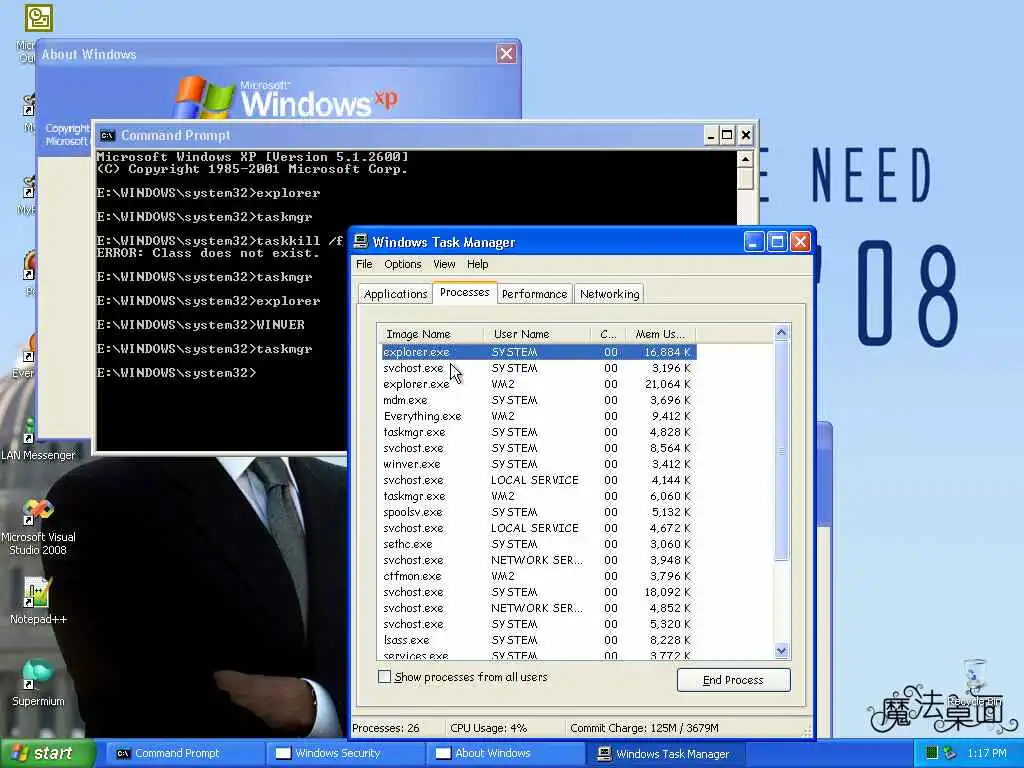Select taskmgr.exe process run by VM2

[x=538, y=496]
